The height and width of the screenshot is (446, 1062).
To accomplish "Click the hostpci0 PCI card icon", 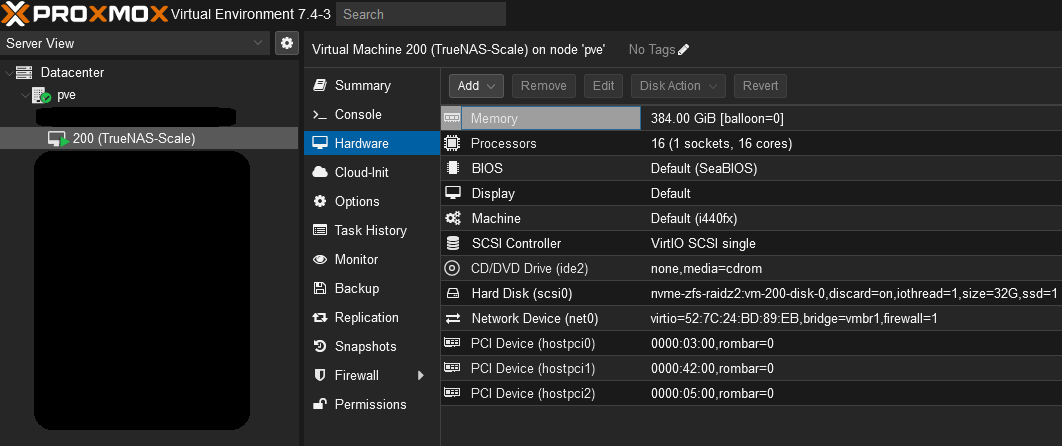I will pyautogui.click(x=452, y=343).
